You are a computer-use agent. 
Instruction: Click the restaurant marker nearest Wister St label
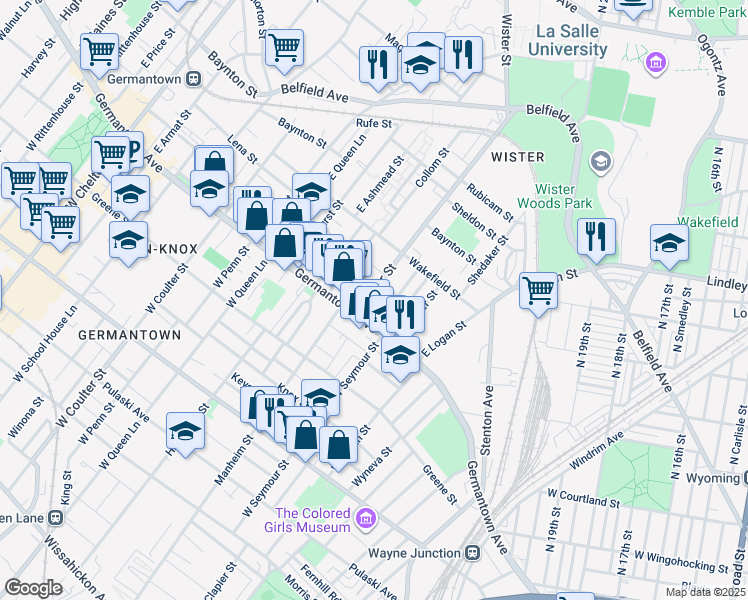point(463,56)
